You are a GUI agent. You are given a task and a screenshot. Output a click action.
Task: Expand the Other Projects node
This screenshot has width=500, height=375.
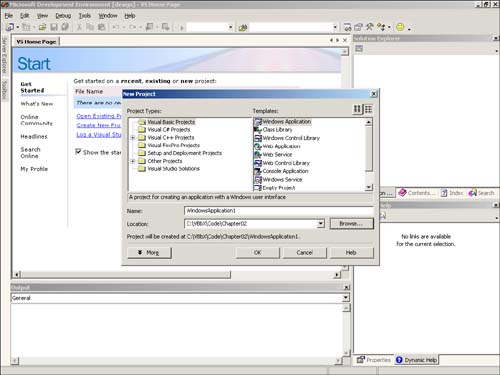point(133,161)
